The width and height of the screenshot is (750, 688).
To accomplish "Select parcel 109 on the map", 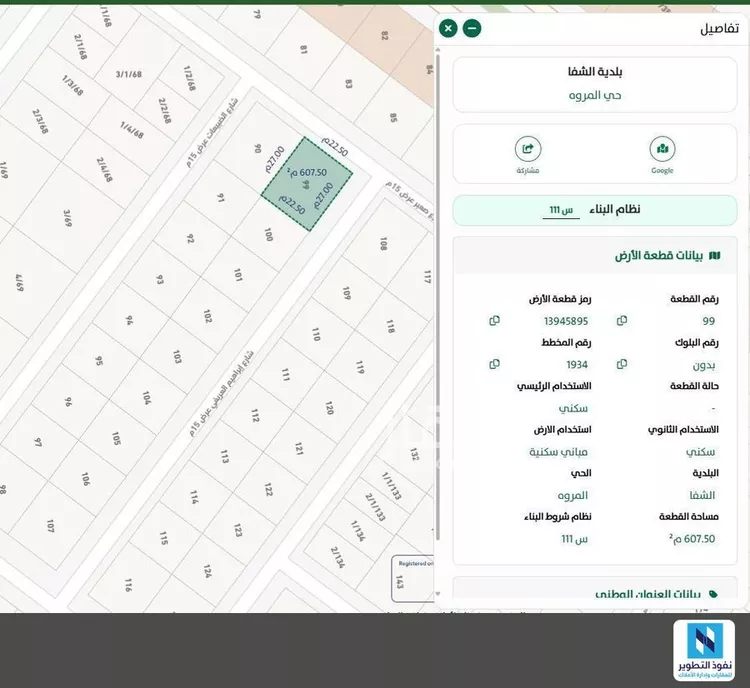I will [347, 293].
